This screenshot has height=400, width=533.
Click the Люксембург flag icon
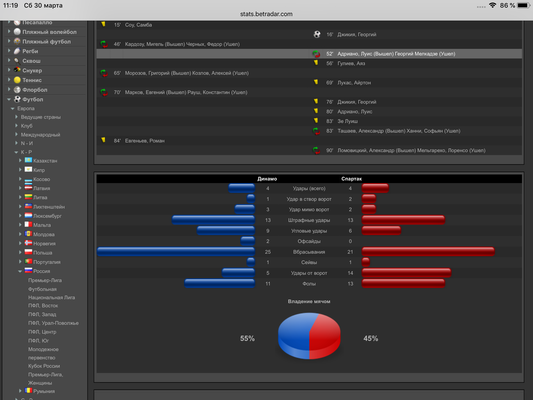pos(28,215)
